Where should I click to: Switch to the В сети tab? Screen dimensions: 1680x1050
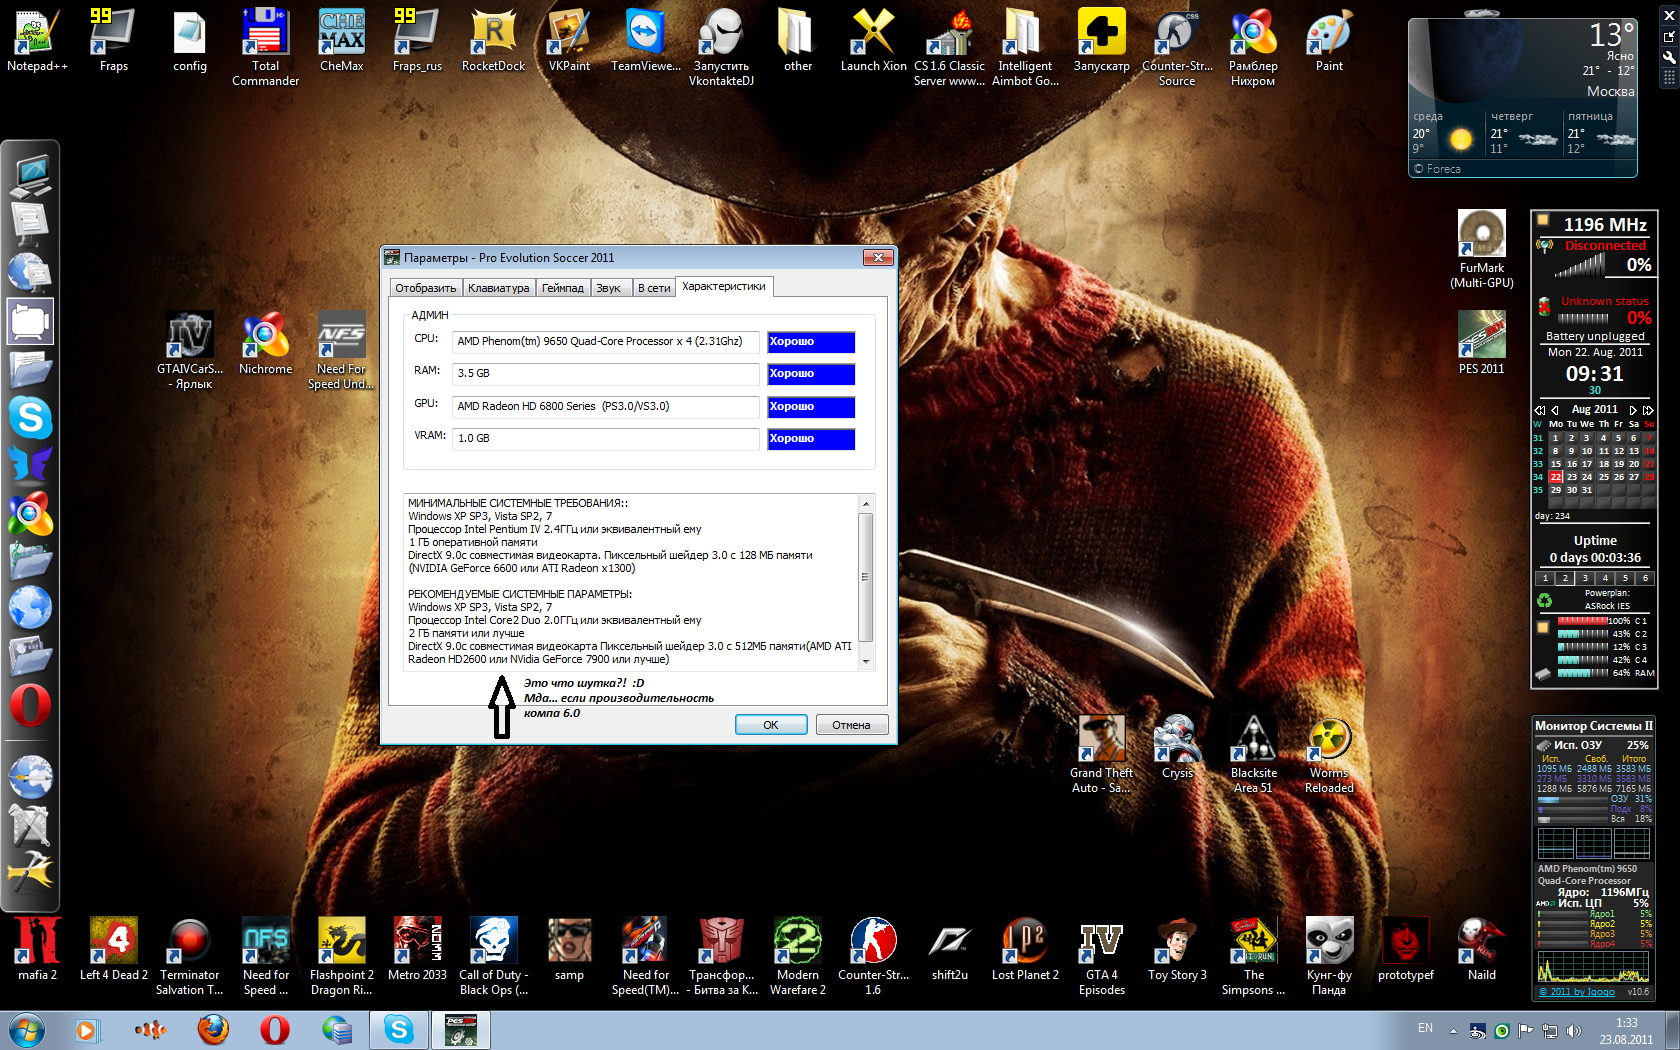click(x=654, y=288)
